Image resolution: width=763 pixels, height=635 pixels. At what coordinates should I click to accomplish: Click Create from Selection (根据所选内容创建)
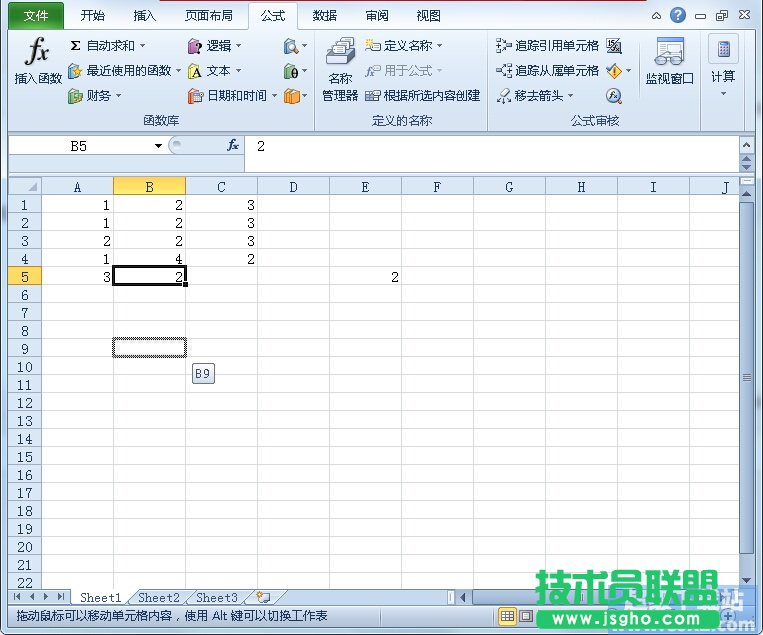click(423, 96)
